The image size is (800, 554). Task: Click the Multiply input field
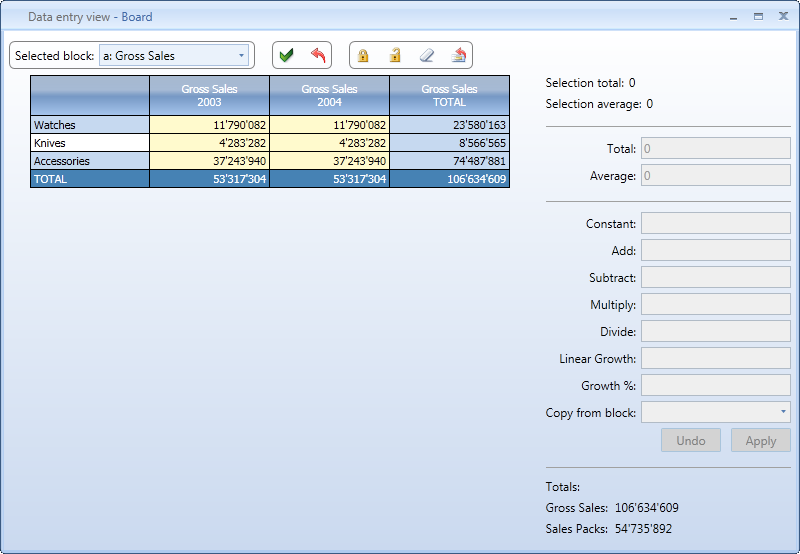coord(715,304)
